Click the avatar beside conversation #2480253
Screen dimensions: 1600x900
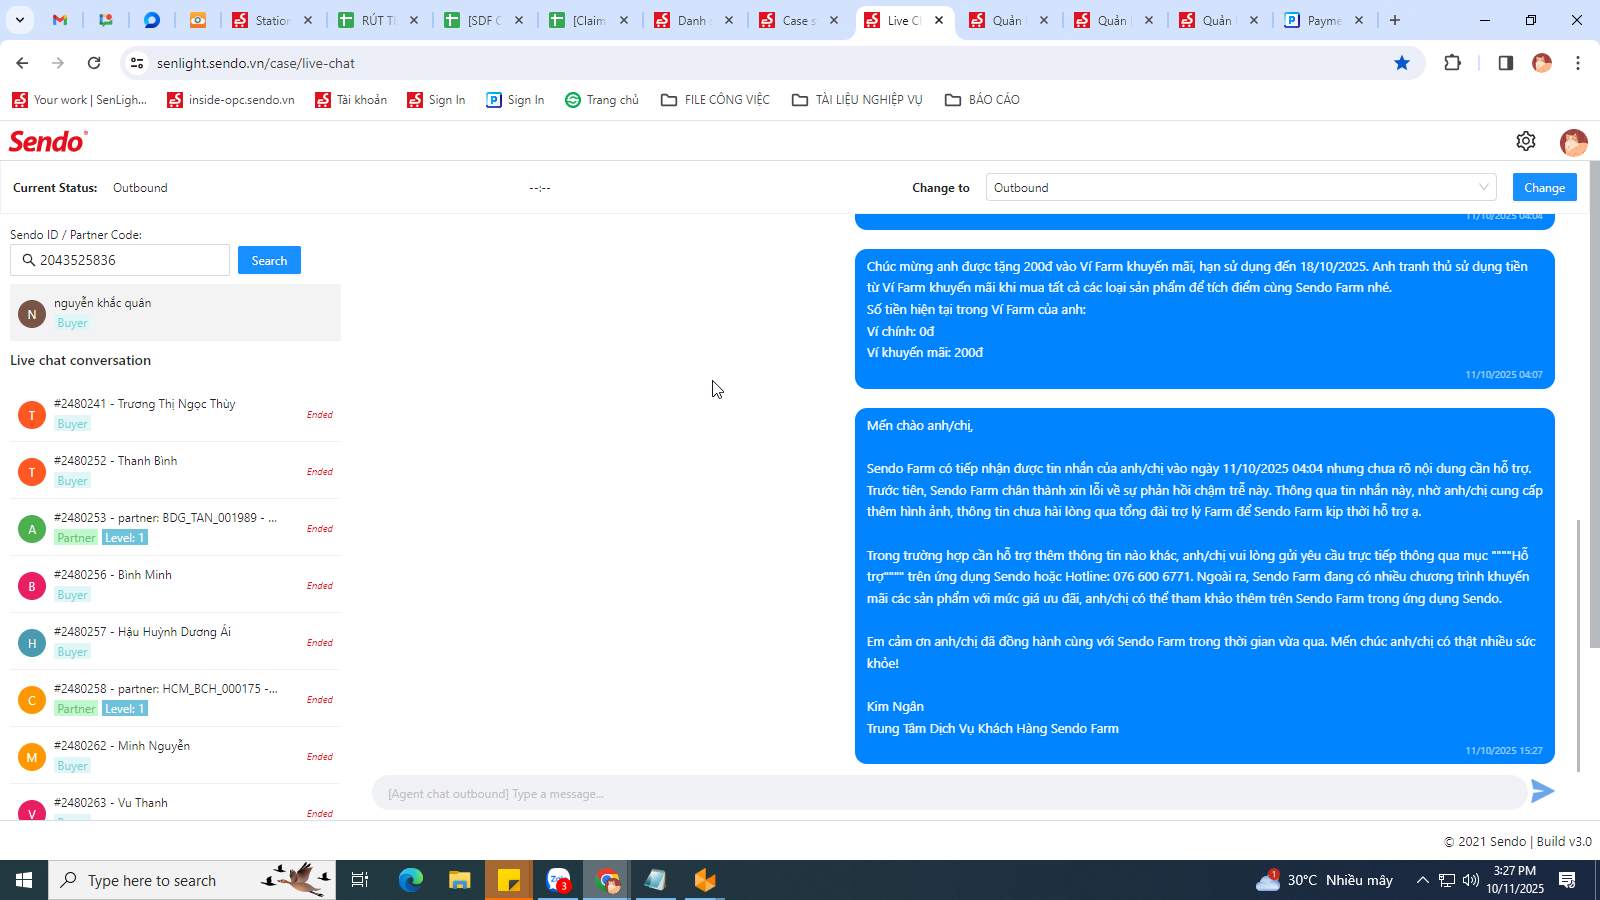(x=32, y=529)
